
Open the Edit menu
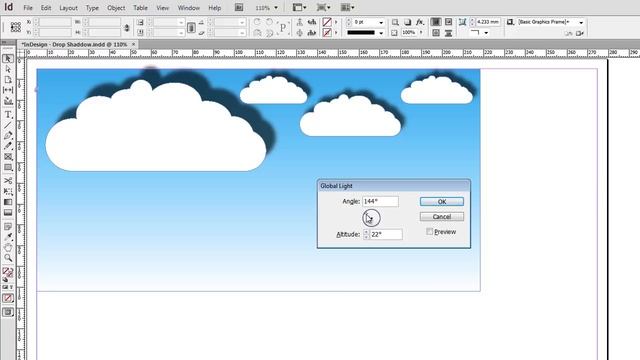(46, 8)
